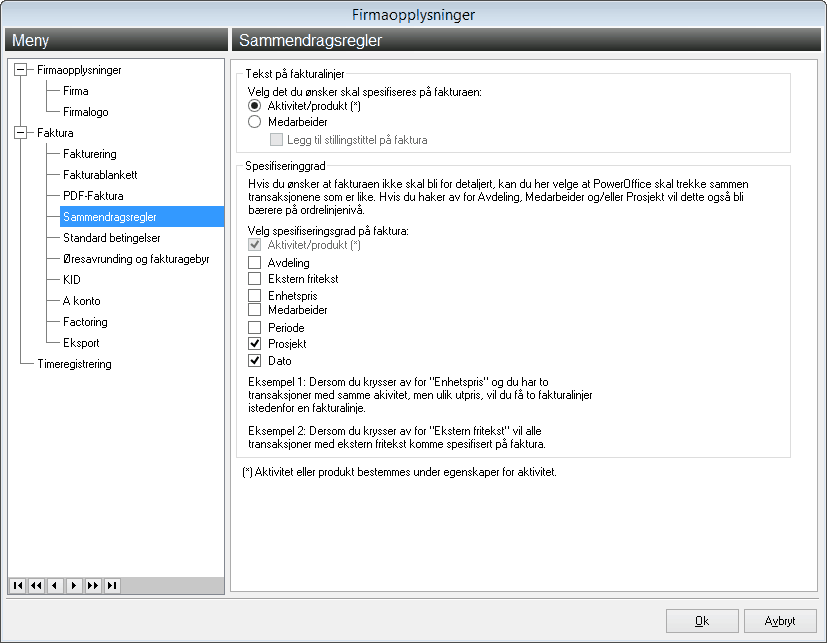Cancel with the Avbryt button

(780, 621)
